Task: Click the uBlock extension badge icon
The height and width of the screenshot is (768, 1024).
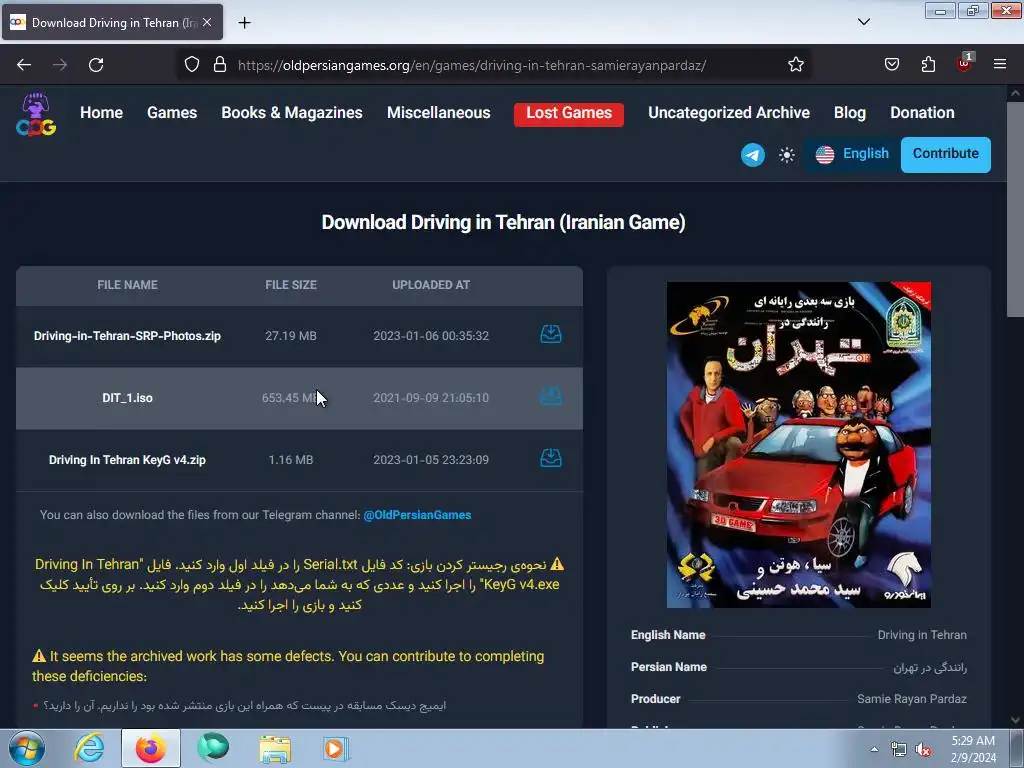Action: (x=965, y=63)
